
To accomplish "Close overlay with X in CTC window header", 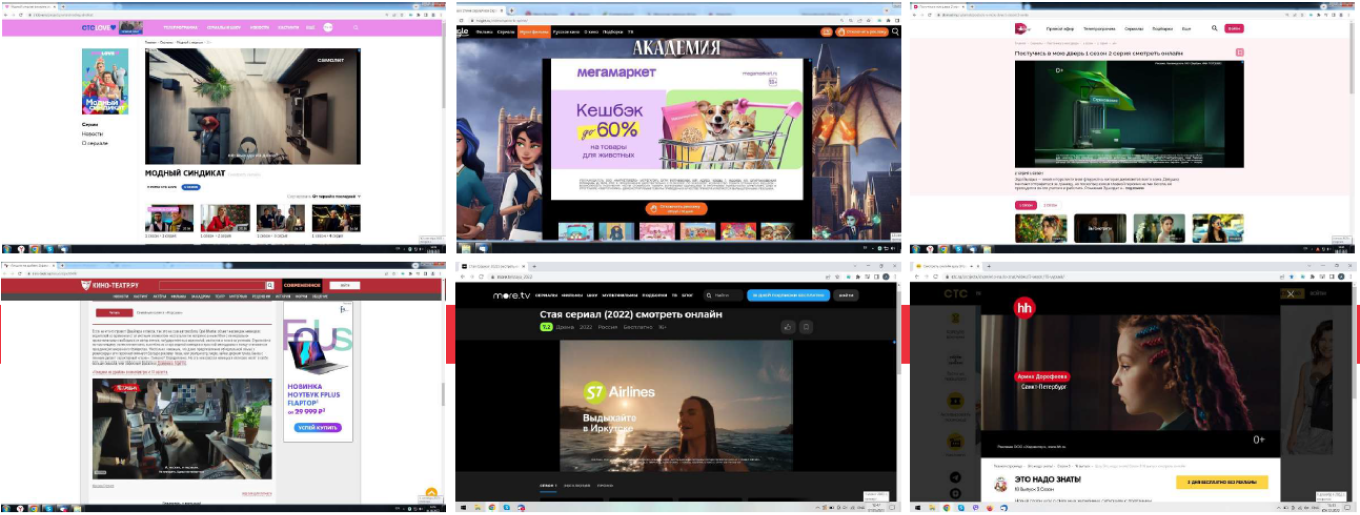I will coord(1291,293).
